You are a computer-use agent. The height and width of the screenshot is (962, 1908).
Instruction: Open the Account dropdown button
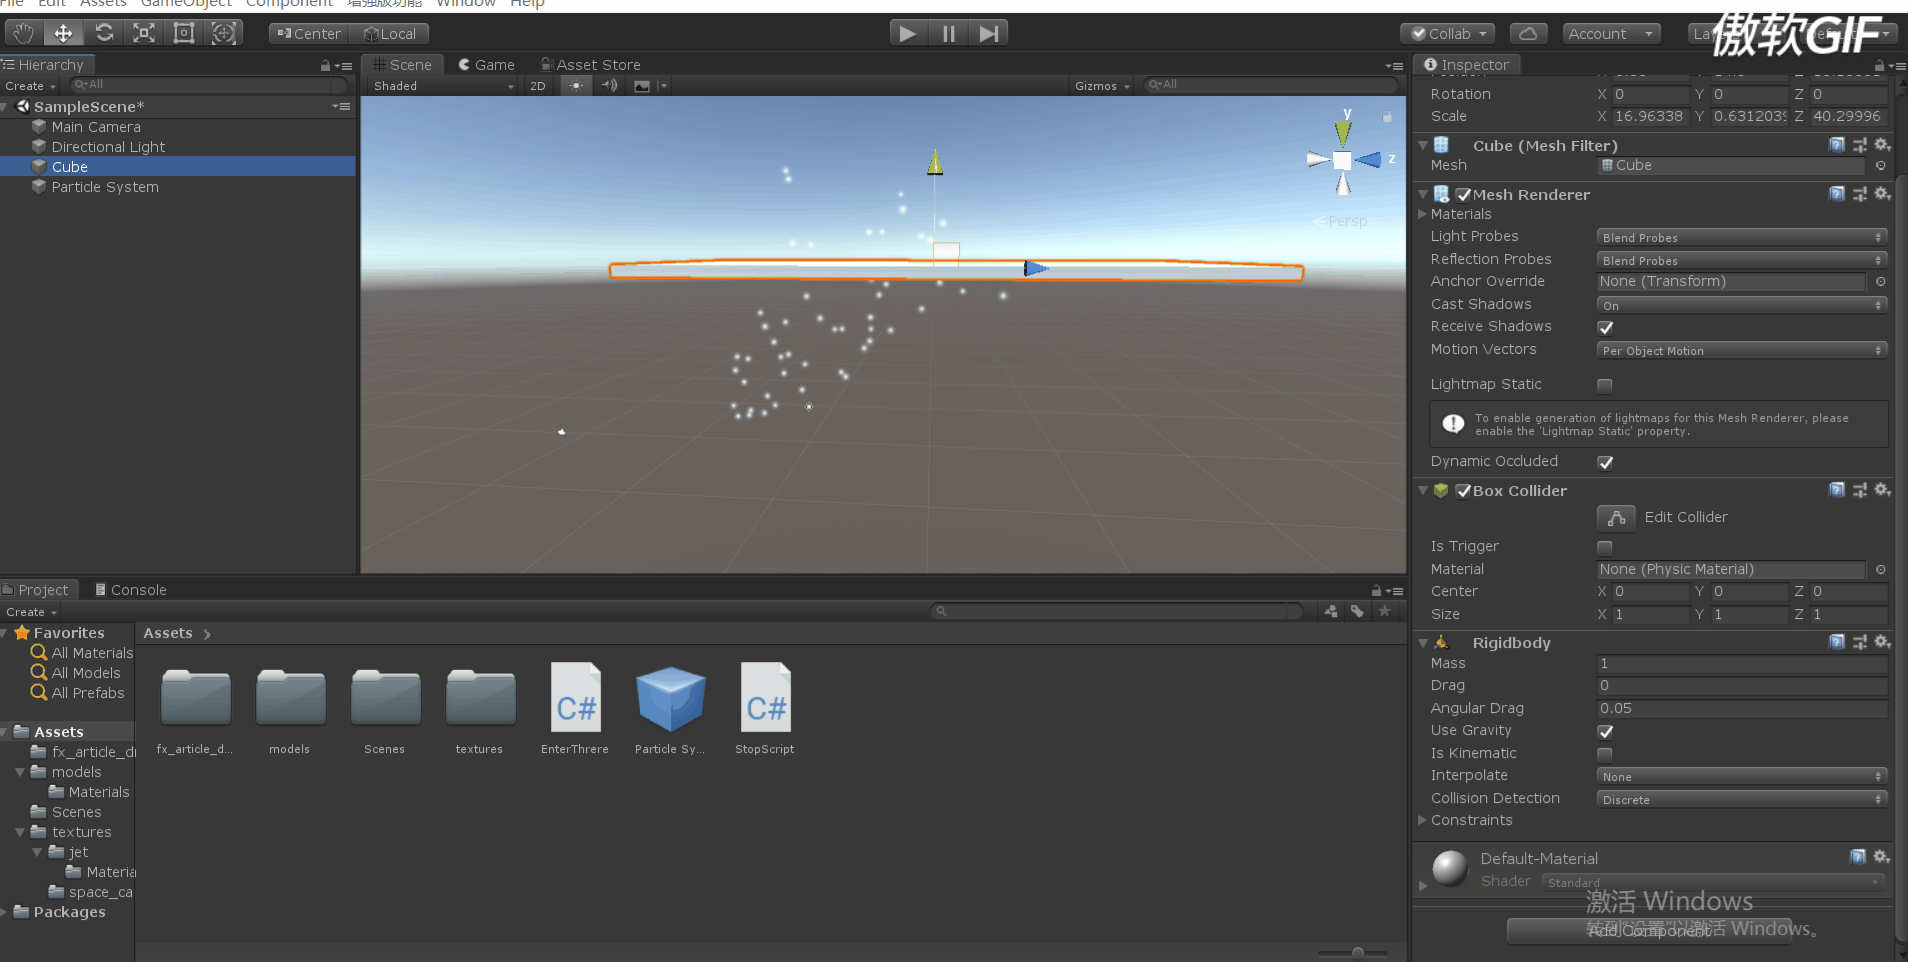(x=1611, y=33)
